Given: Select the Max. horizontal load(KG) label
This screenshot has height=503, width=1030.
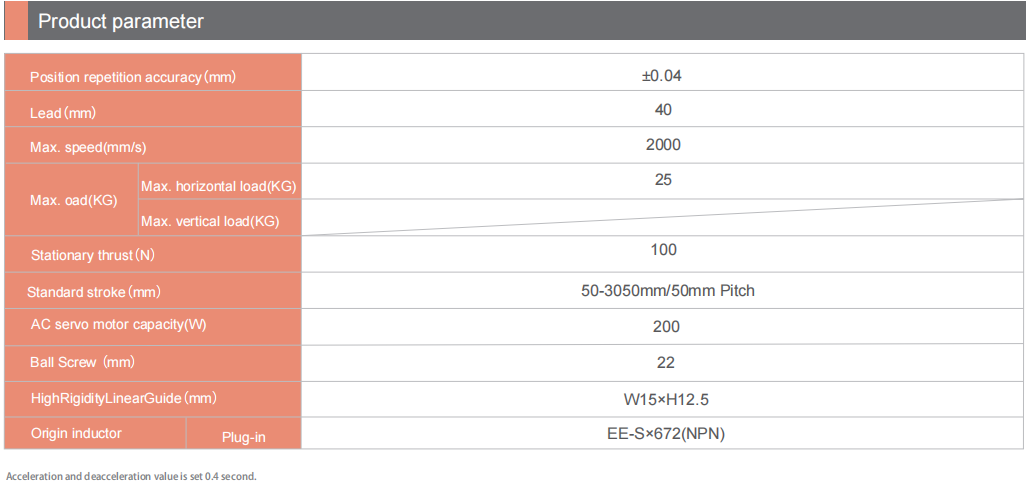Looking at the screenshot, I should point(218,186).
